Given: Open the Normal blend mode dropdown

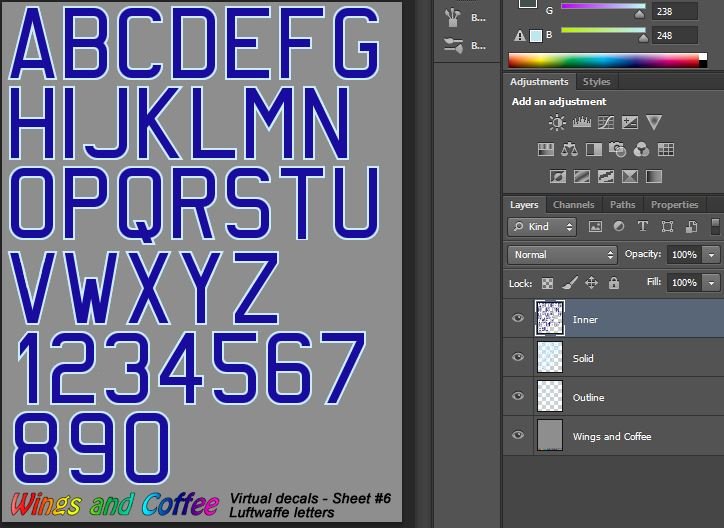Looking at the screenshot, I should (x=562, y=255).
